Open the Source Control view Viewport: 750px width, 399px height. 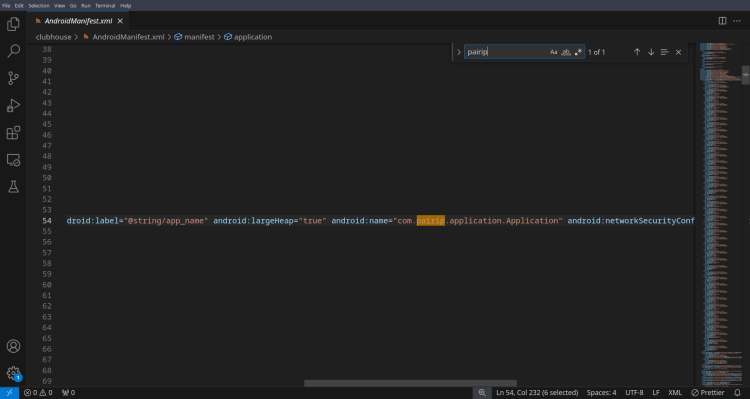point(13,78)
